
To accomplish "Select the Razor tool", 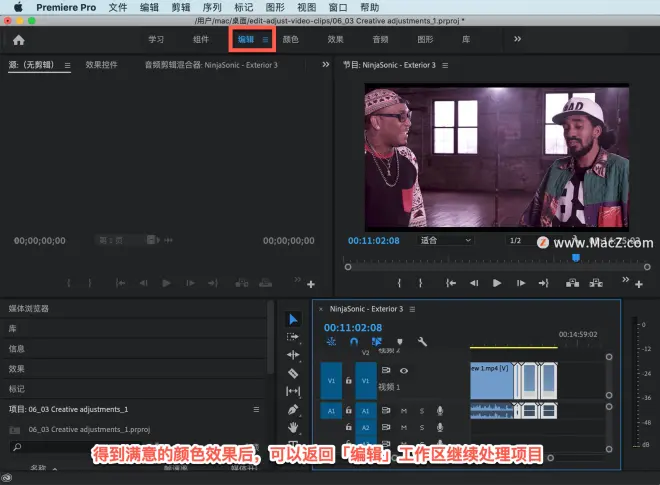I will pos(293,373).
